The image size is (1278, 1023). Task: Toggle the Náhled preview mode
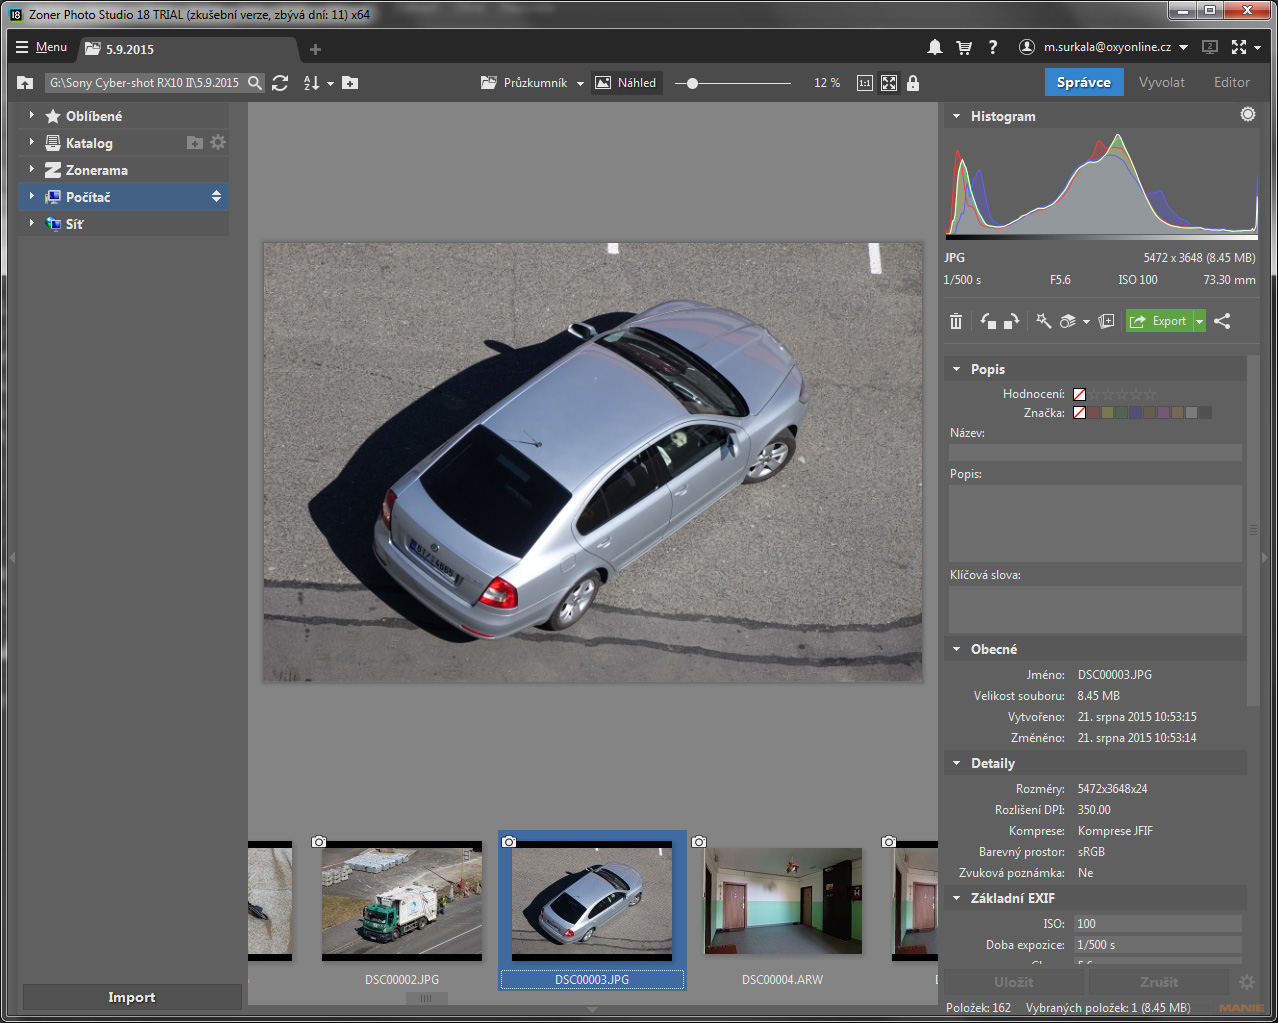tap(626, 83)
